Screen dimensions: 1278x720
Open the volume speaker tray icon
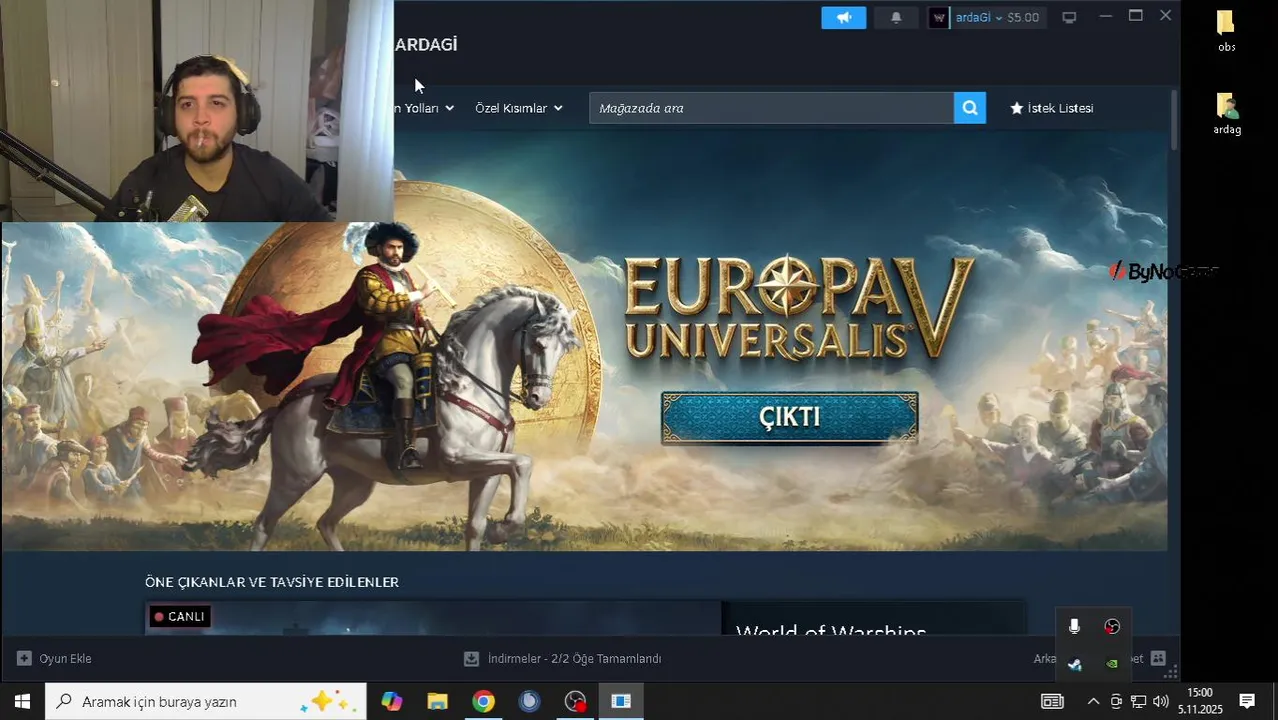click(x=1160, y=702)
